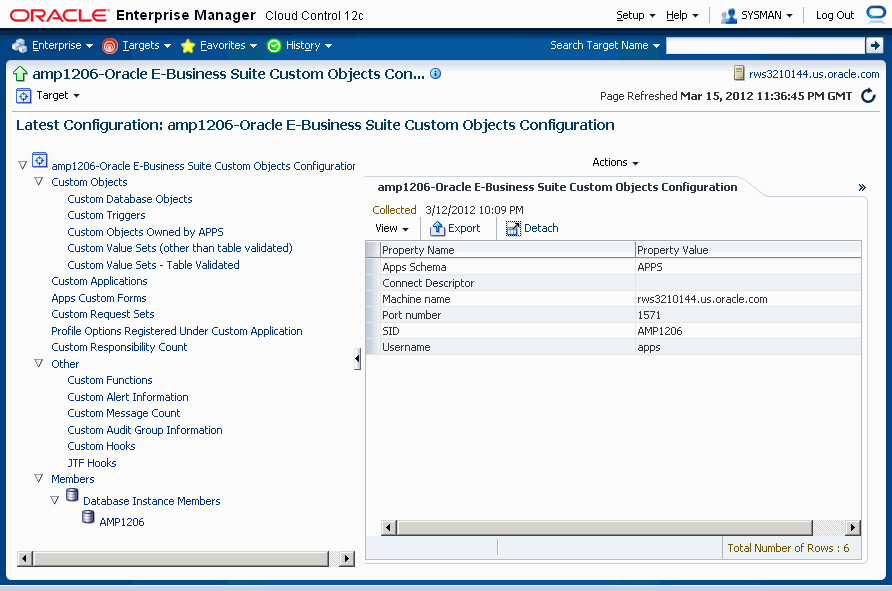
Task: Select Custom Database Objects in tree
Action: [130, 199]
